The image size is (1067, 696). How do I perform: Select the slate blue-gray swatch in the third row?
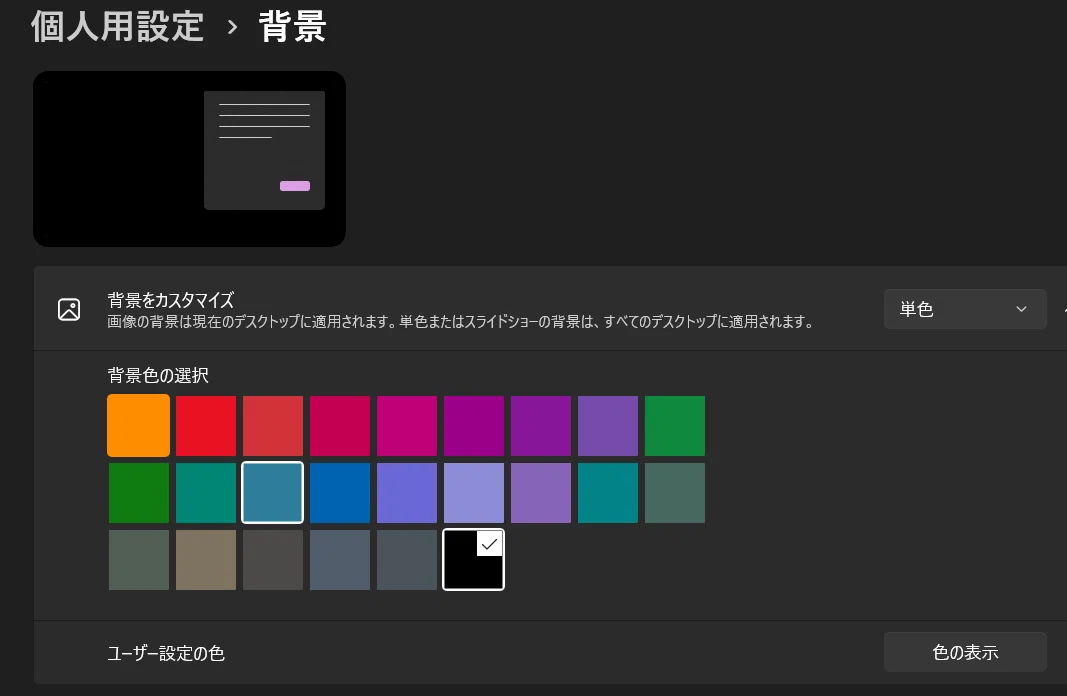click(340, 560)
